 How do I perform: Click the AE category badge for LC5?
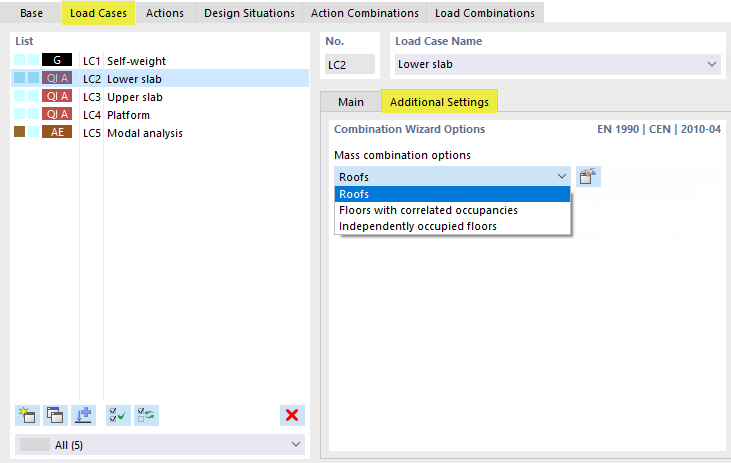click(57, 133)
